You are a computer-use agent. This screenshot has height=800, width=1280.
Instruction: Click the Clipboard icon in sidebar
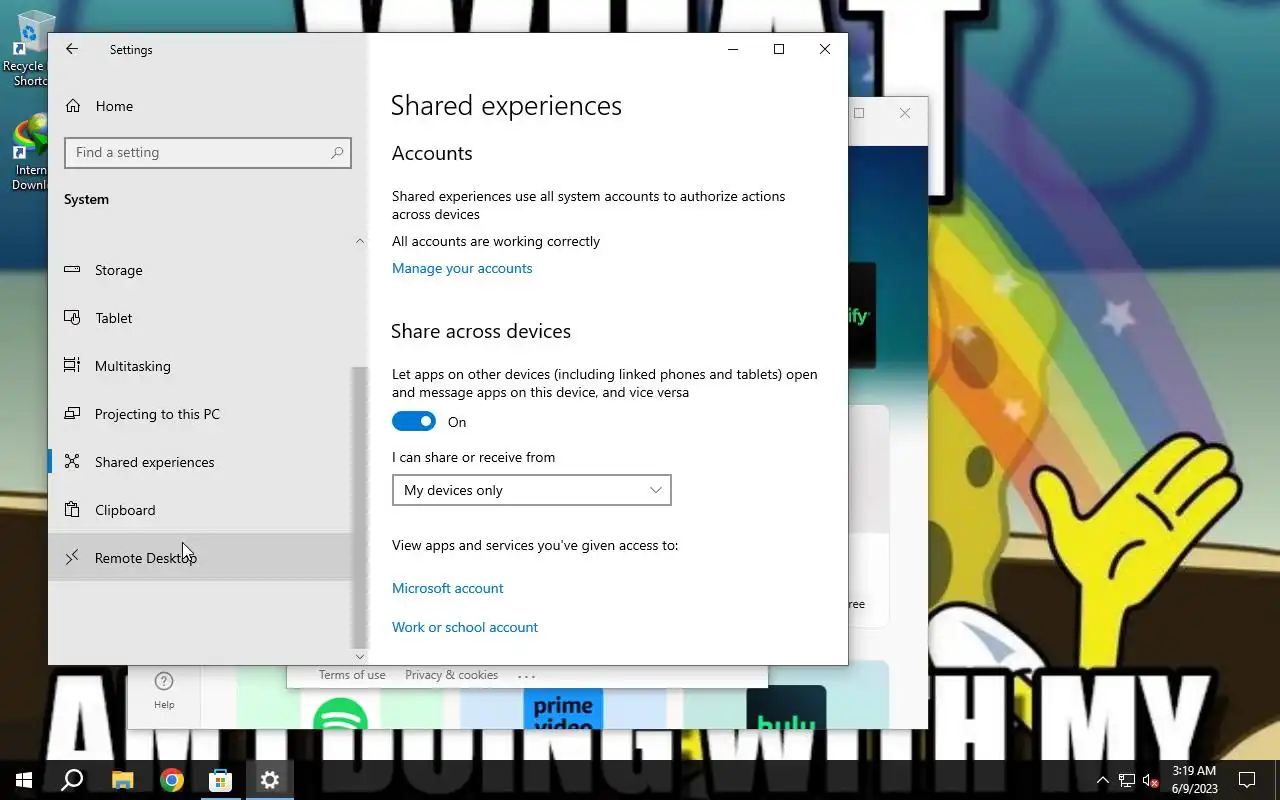(72, 510)
